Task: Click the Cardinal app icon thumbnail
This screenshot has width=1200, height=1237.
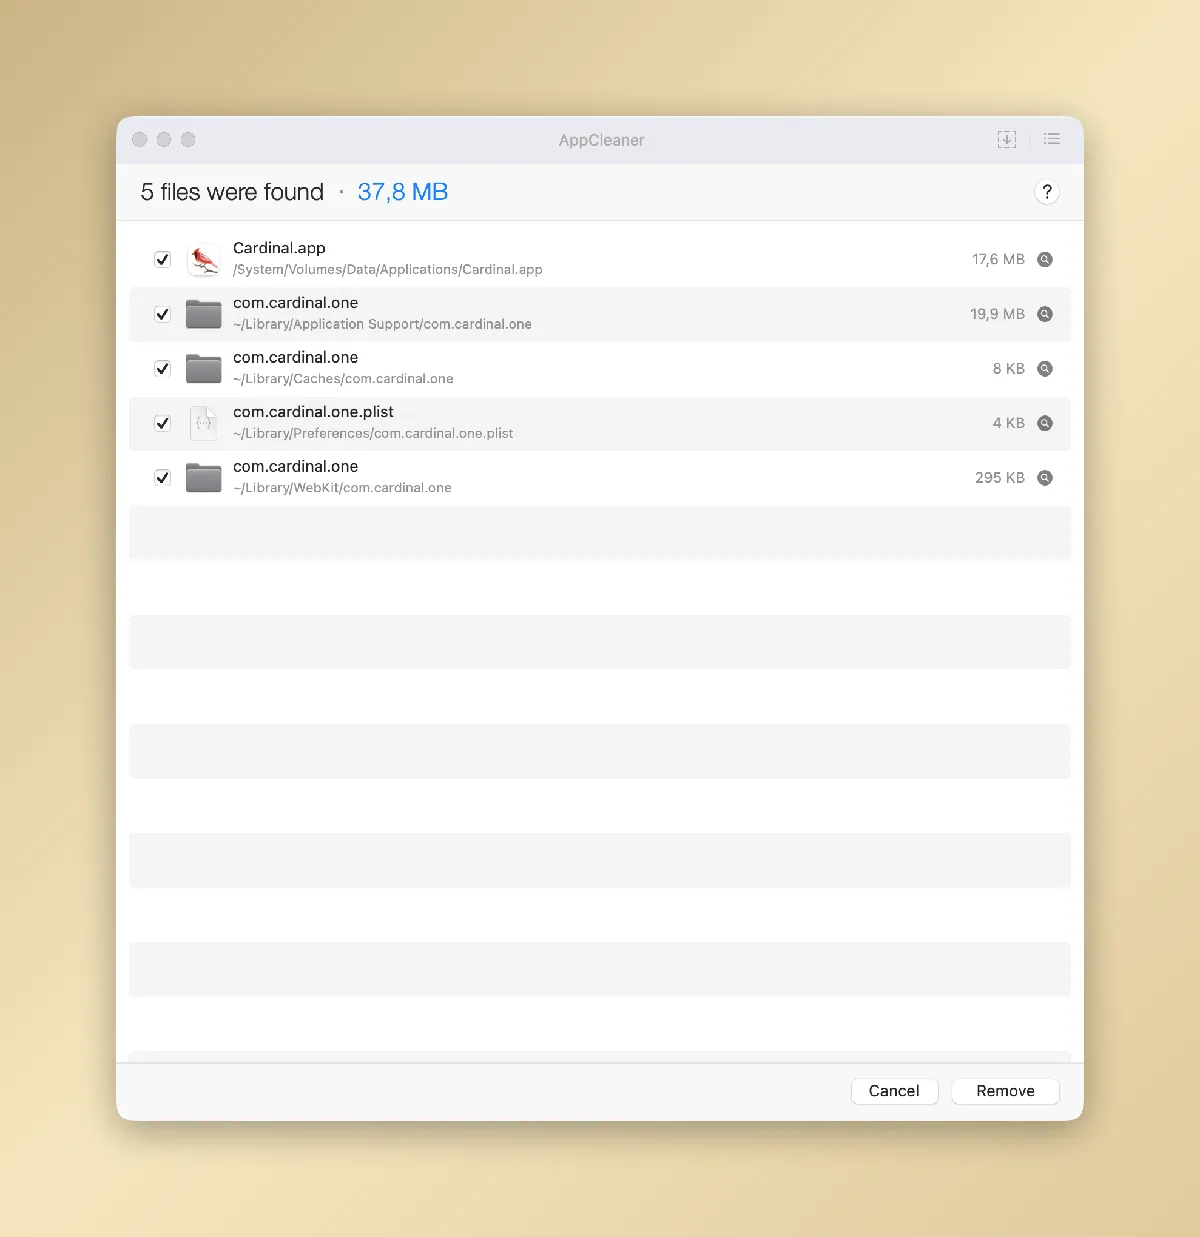Action: coord(203,259)
